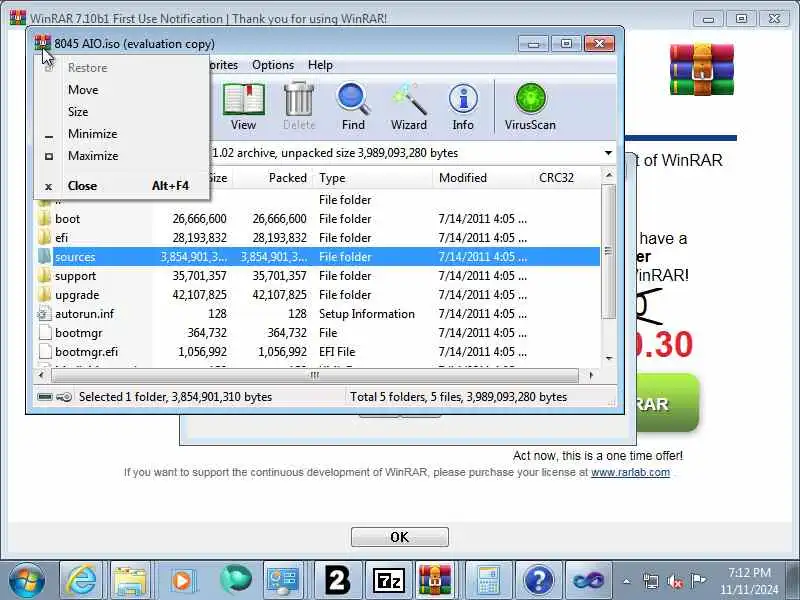Click the bootmgr file icon

tap(45, 333)
